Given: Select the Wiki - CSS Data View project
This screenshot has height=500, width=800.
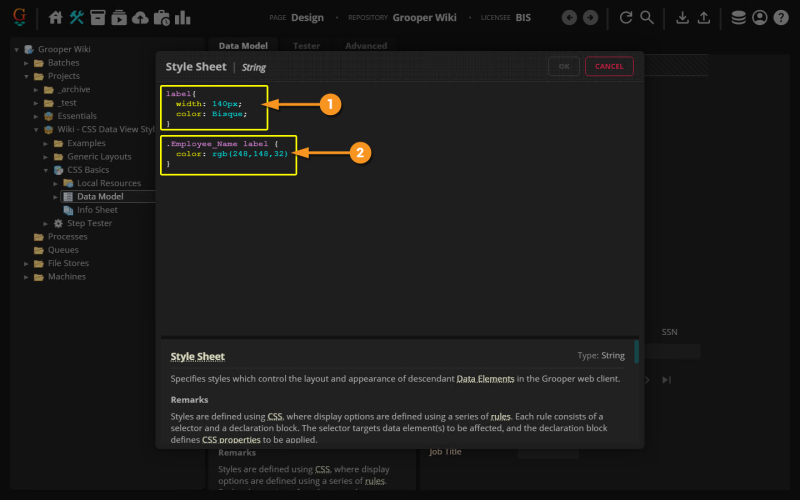Looking at the screenshot, I should 105,129.
